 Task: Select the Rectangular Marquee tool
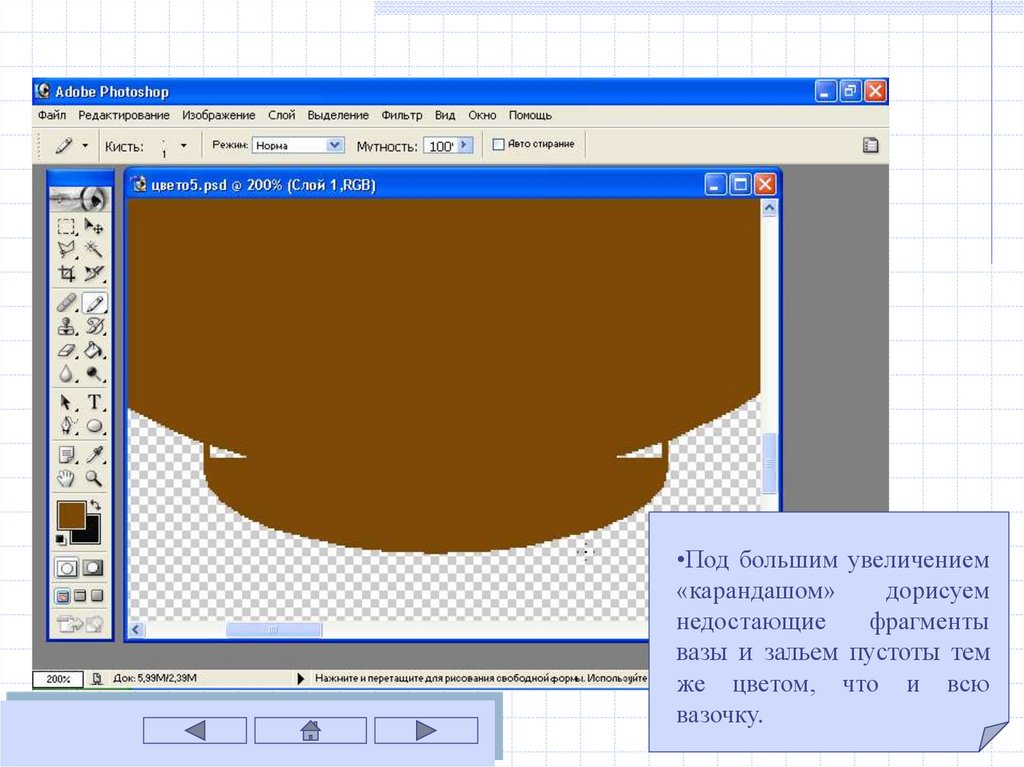click(x=67, y=227)
